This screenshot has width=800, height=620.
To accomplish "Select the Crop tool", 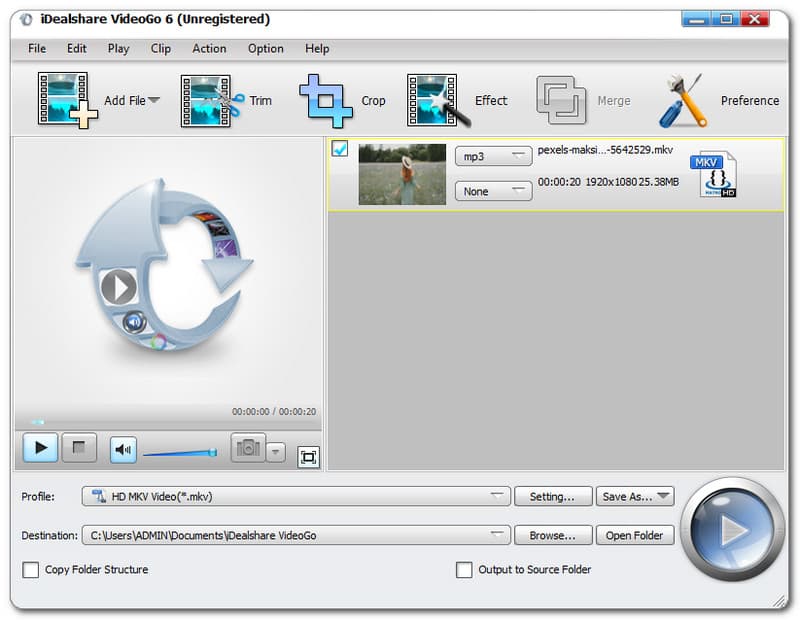I will 326,100.
